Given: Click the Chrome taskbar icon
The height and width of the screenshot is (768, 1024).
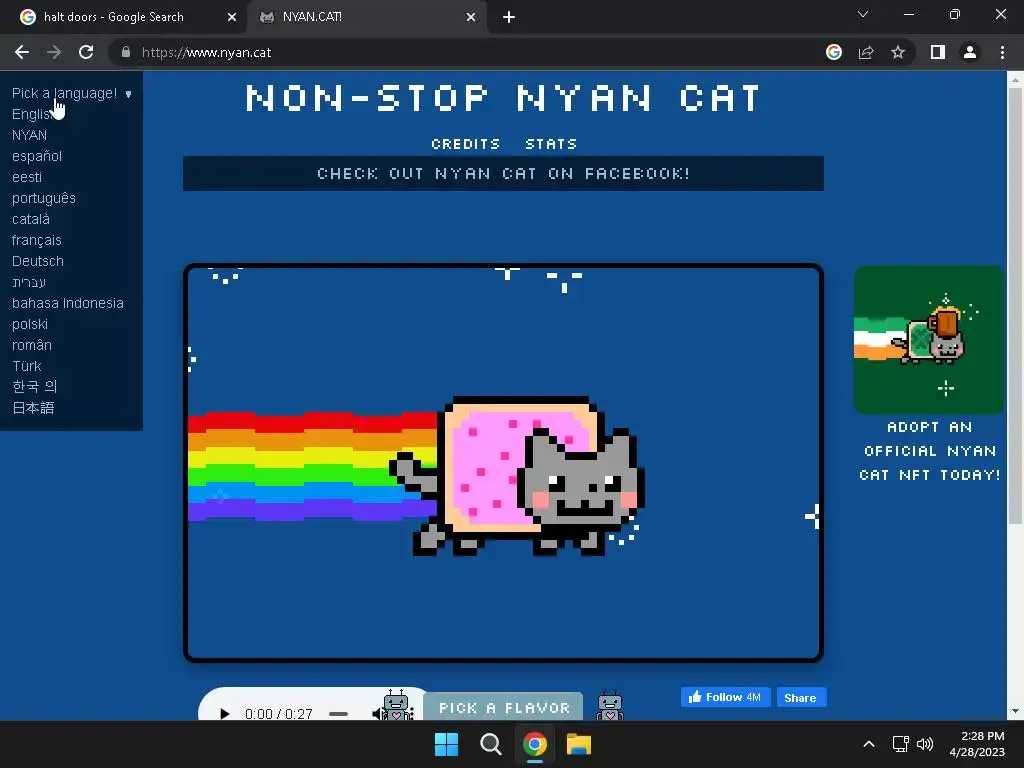Looking at the screenshot, I should click(535, 744).
